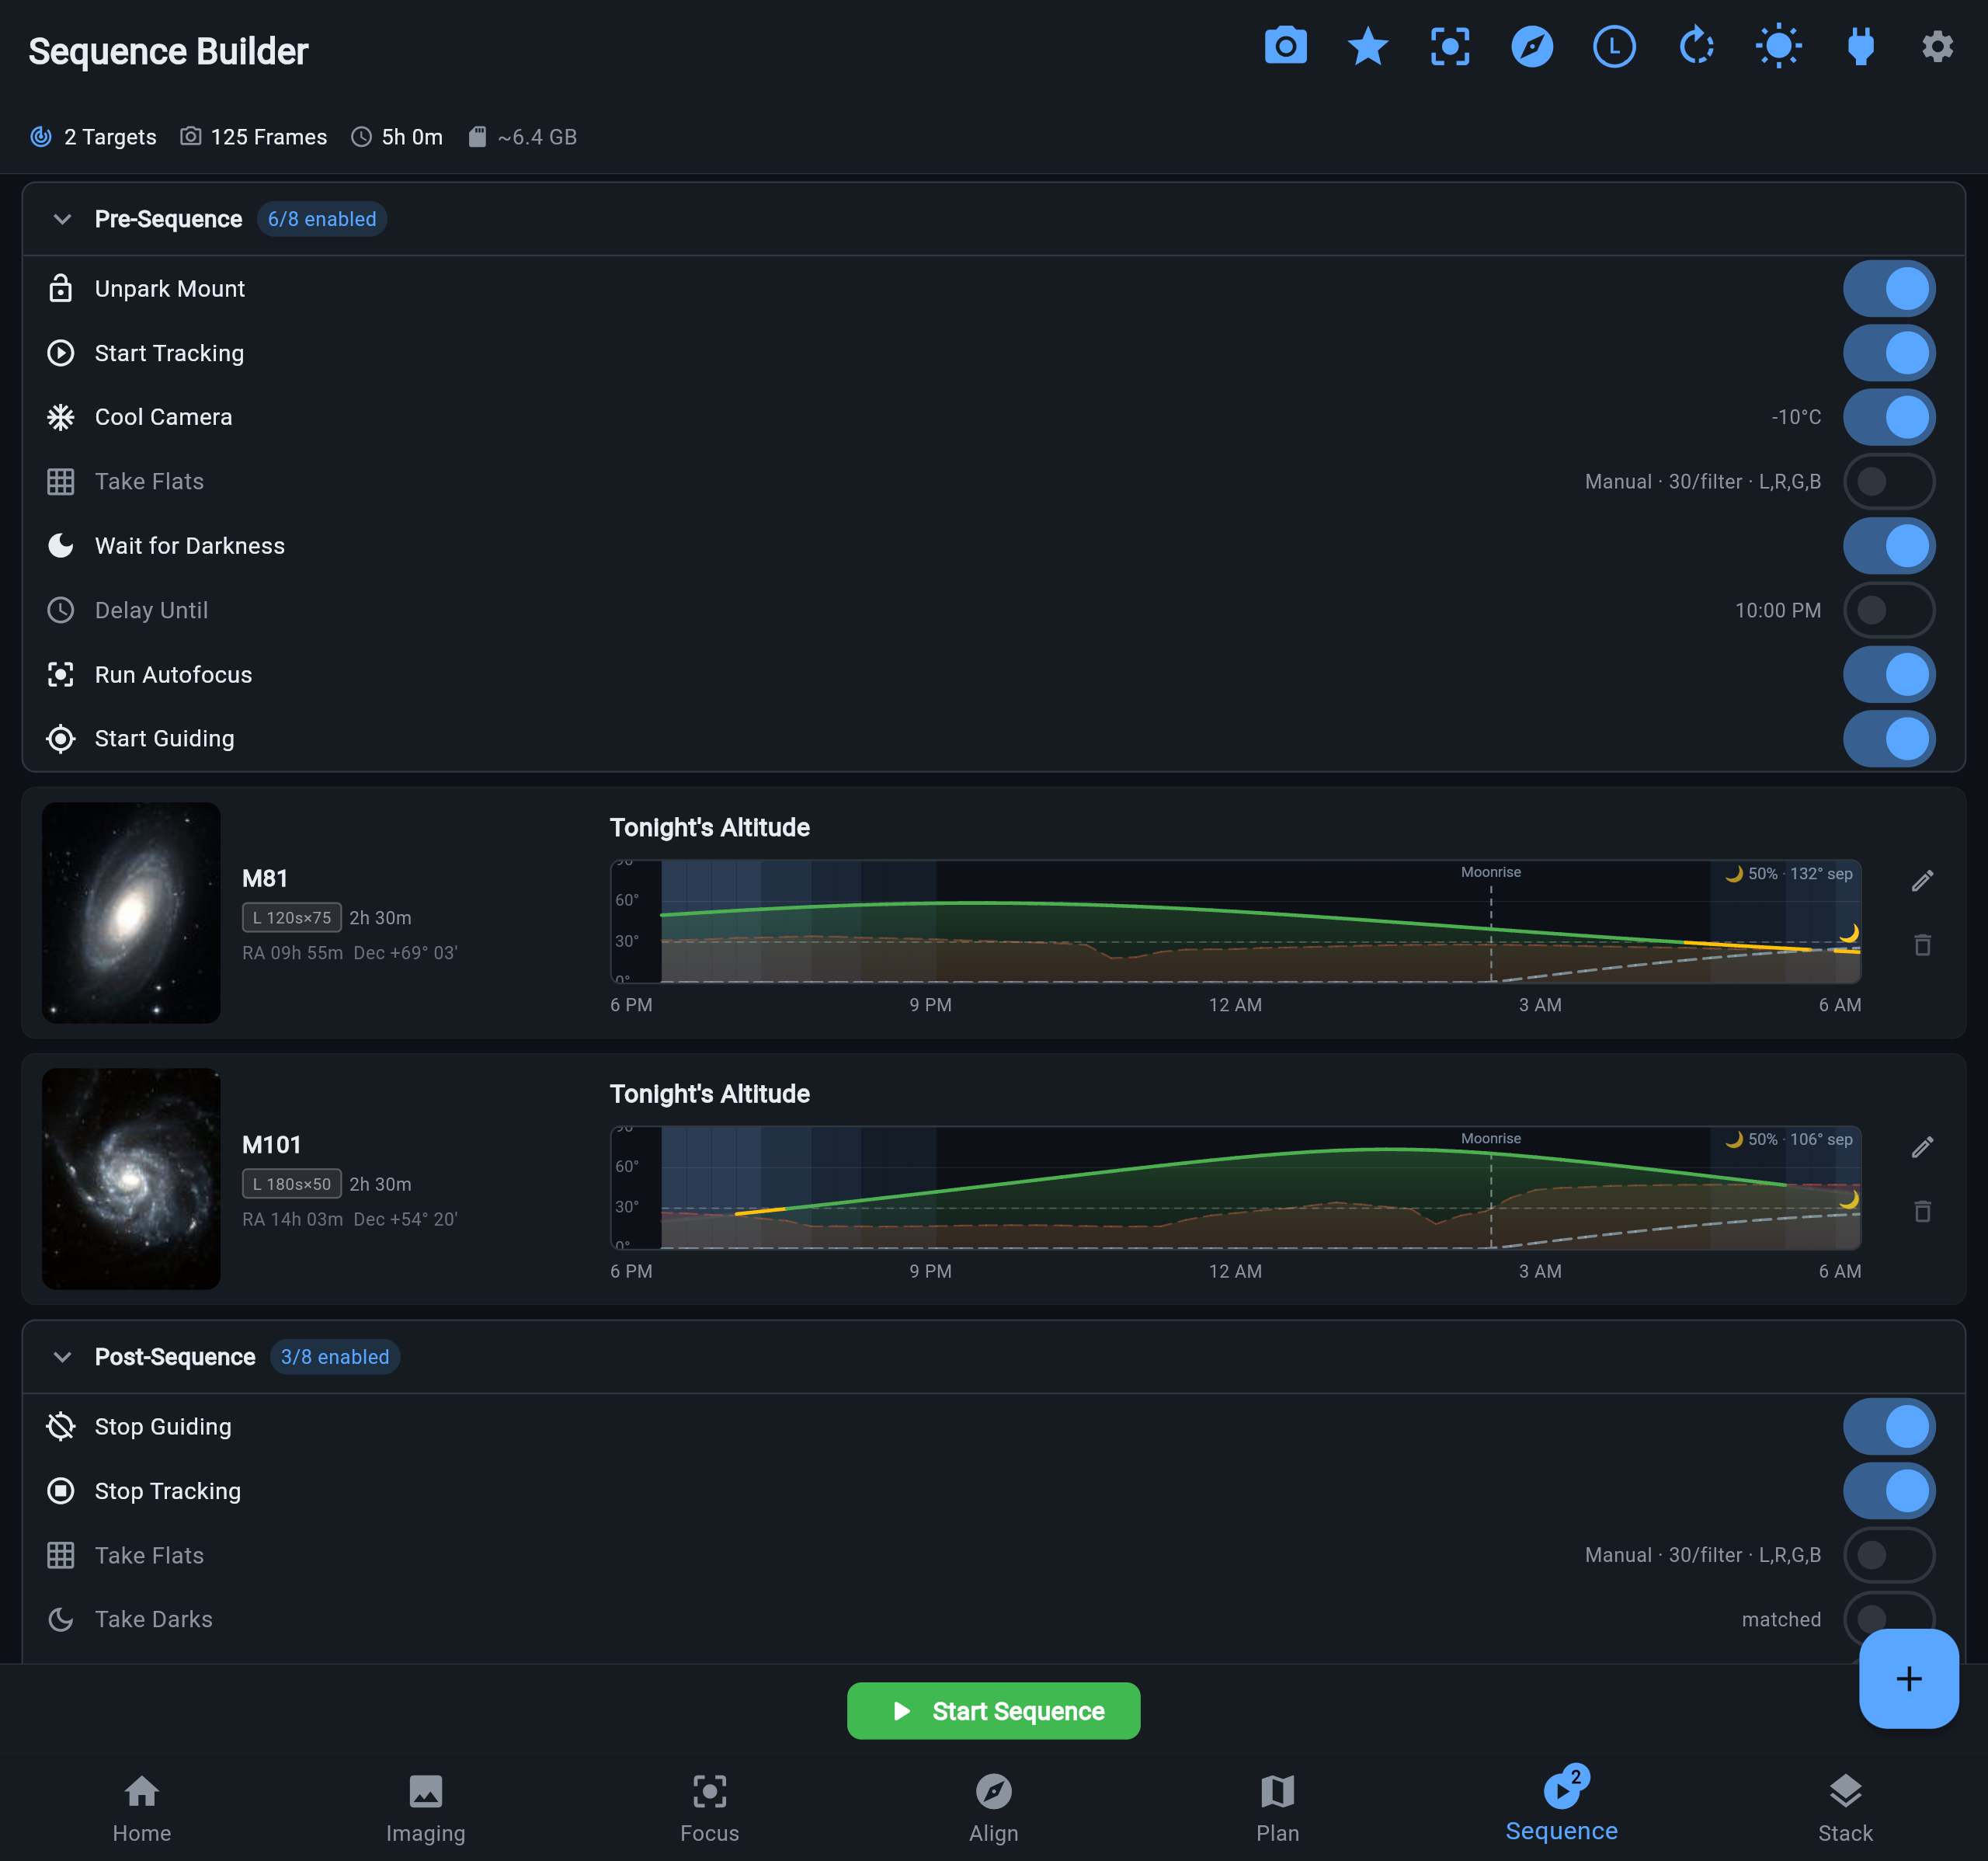Click the Run Autofocus icon

(61, 674)
